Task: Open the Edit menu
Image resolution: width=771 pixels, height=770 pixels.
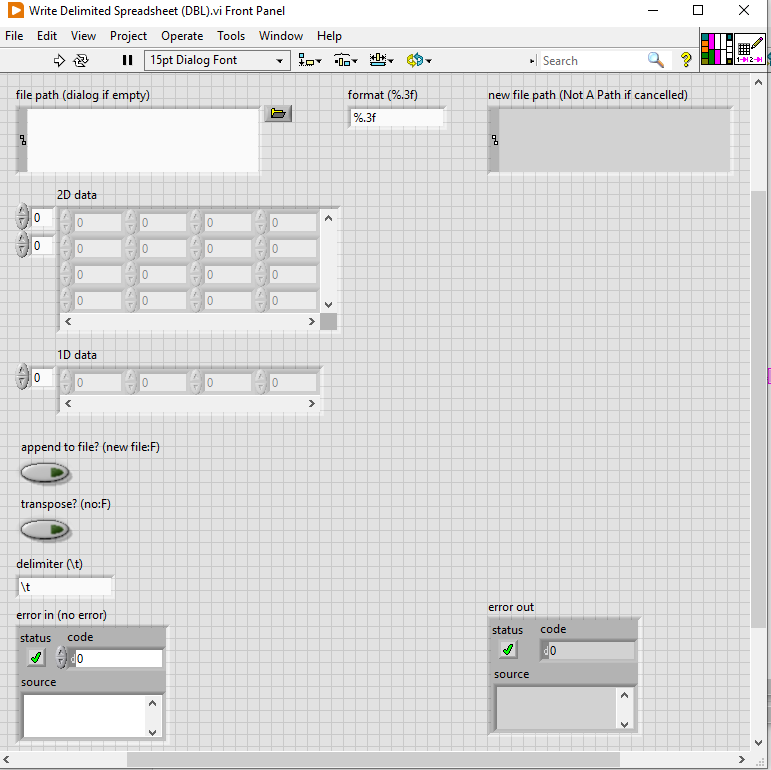Action: point(47,36)
